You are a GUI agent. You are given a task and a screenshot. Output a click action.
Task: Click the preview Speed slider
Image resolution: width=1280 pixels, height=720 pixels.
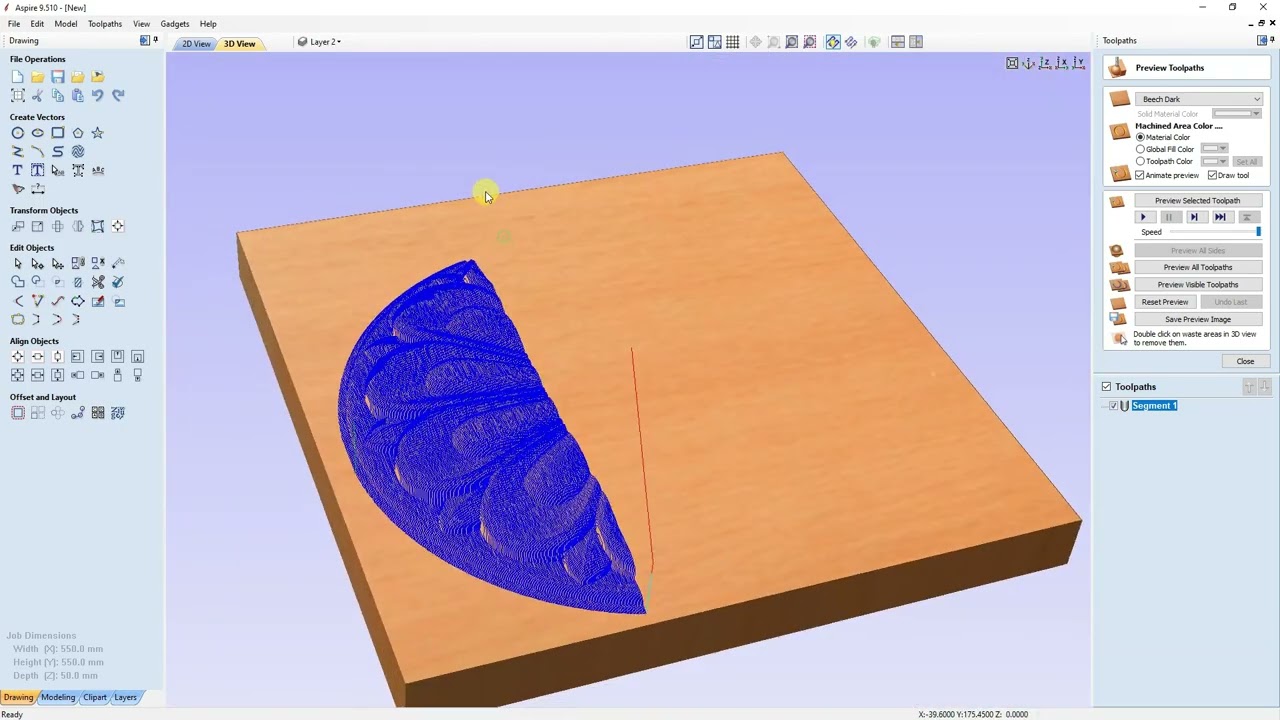tap(1215, 232)
